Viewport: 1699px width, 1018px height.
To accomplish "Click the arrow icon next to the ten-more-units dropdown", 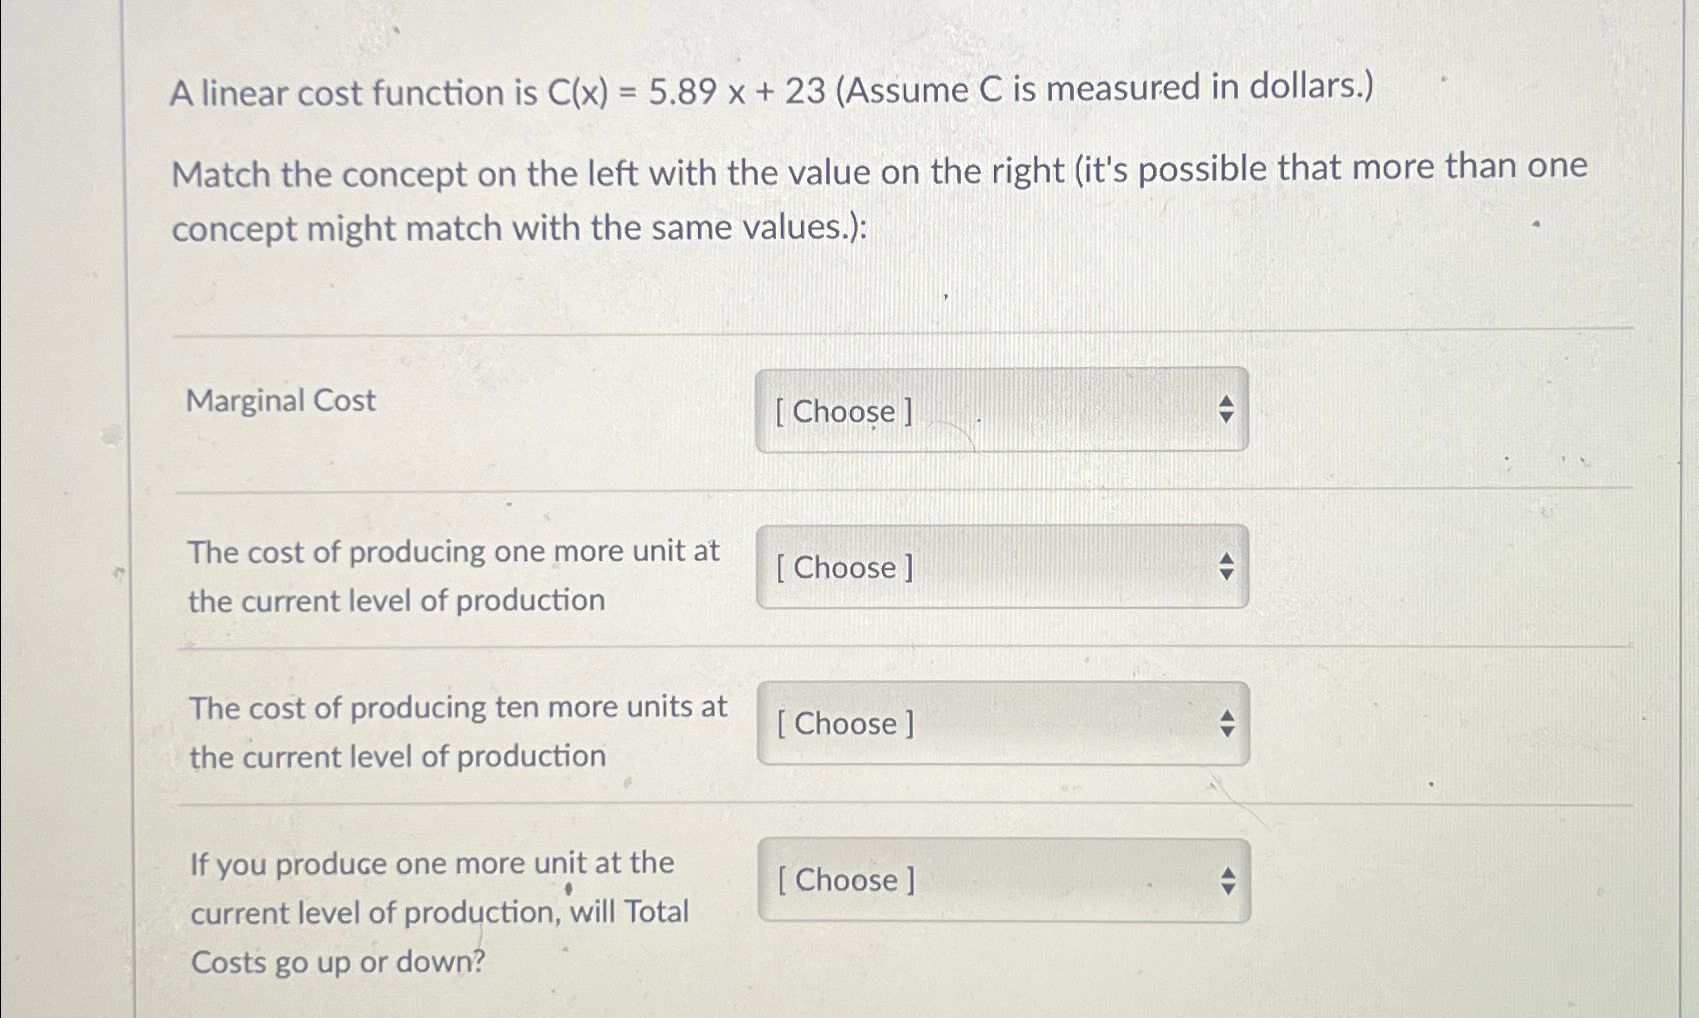I will click(1229, 724).
